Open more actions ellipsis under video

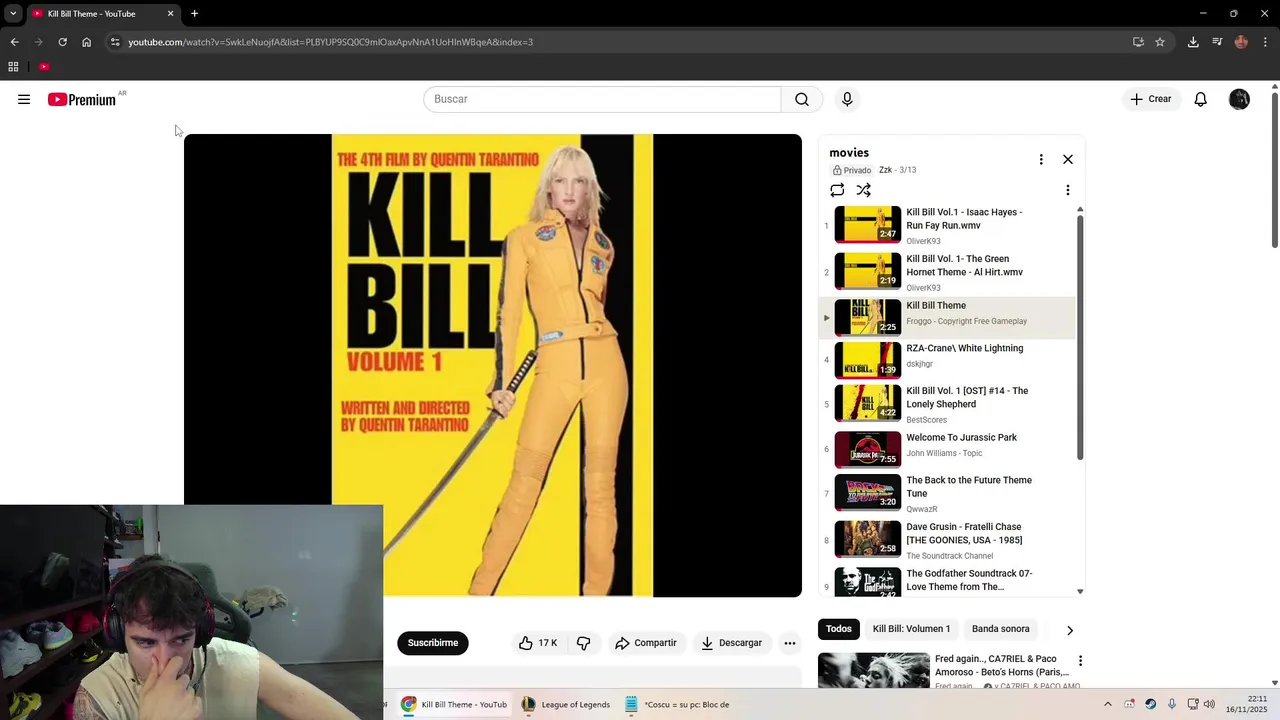click(790, 643)
